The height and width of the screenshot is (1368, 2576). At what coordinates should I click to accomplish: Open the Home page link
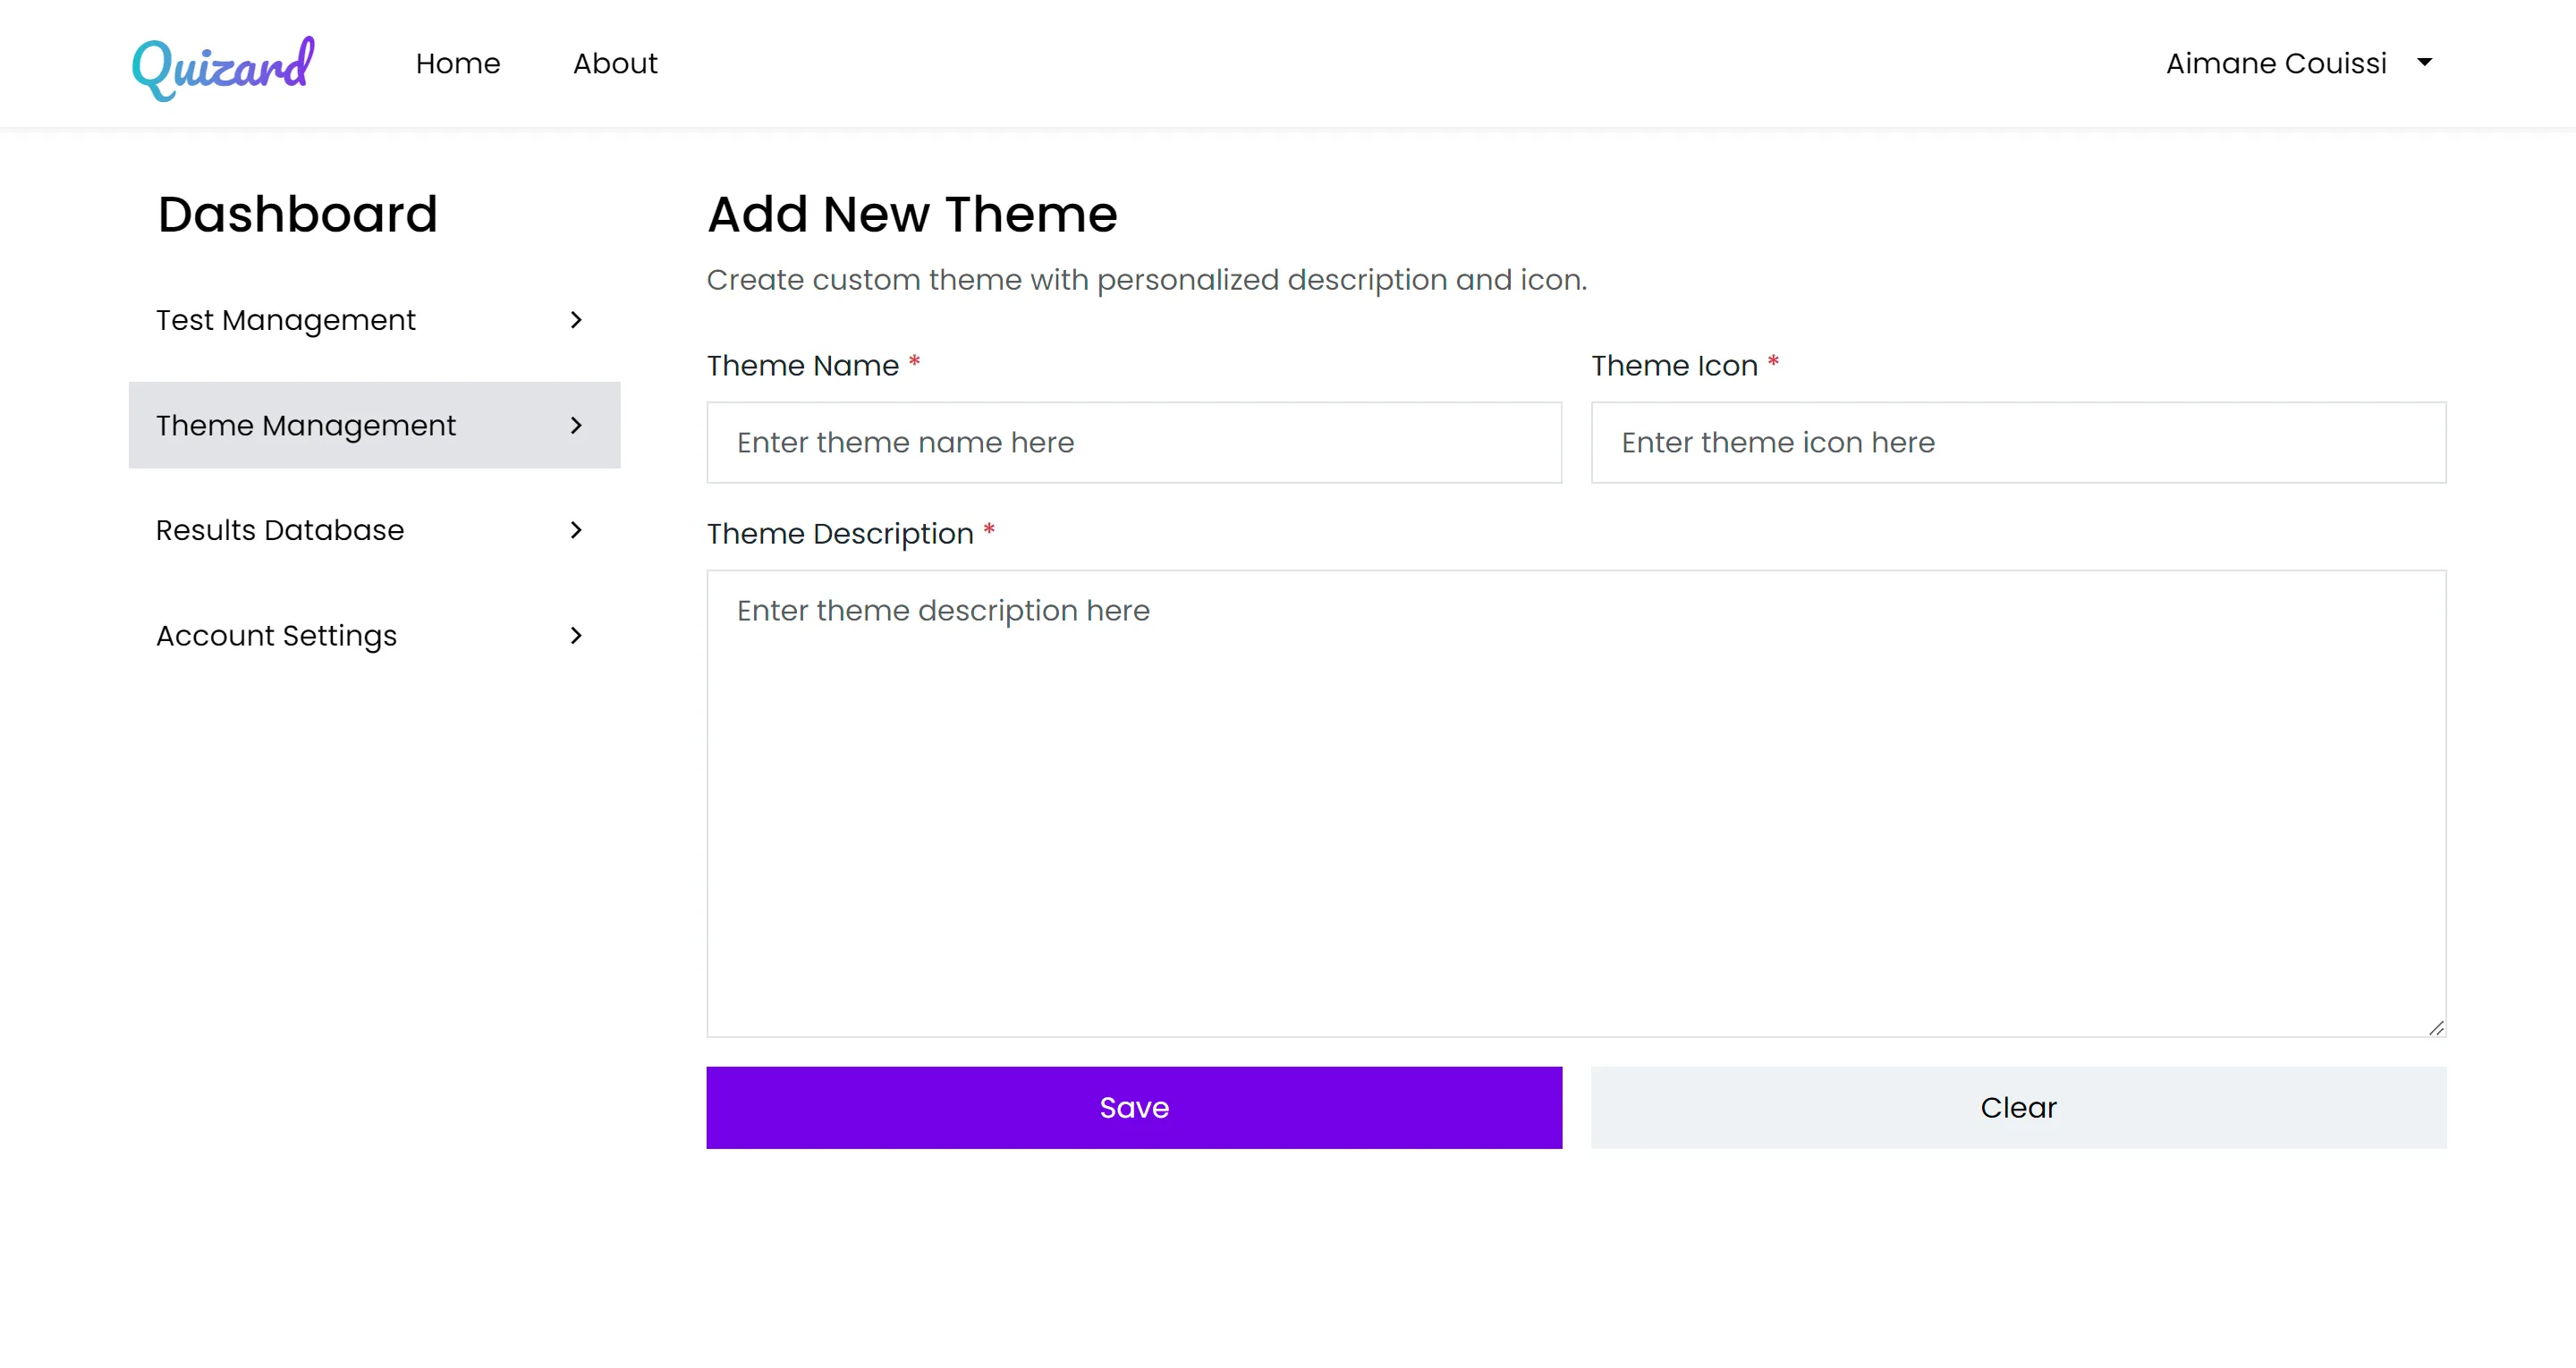(x=458, y=64)
